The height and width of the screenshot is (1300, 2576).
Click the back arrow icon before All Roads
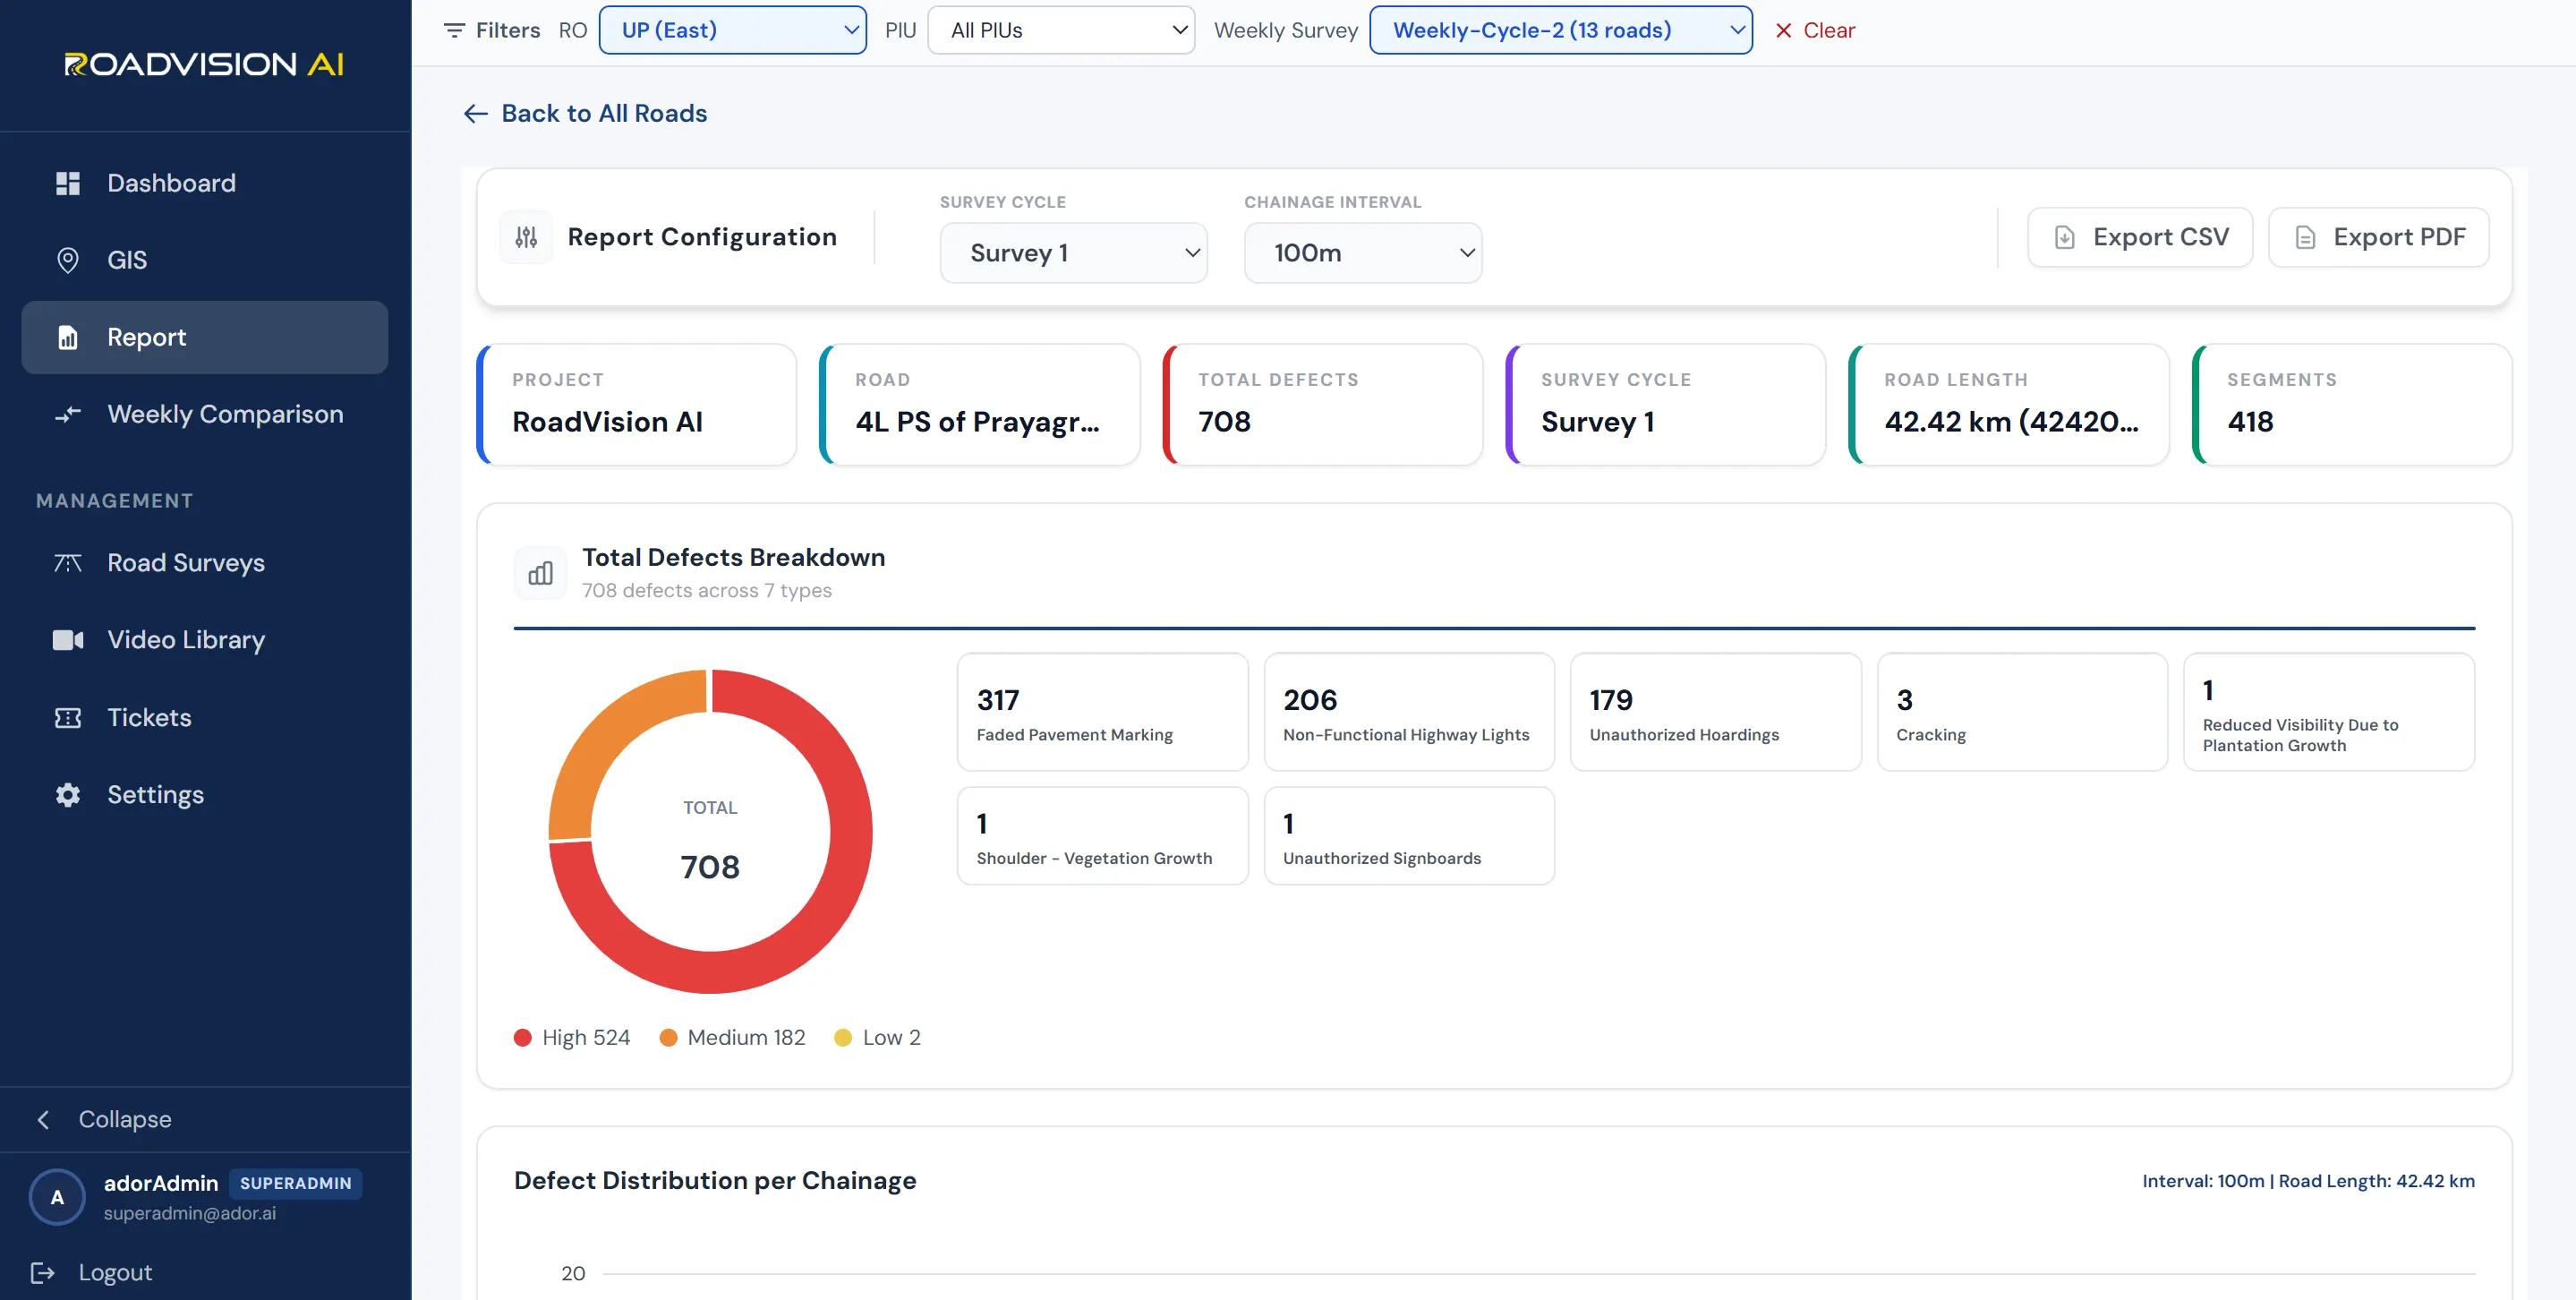tap(475, 114)
